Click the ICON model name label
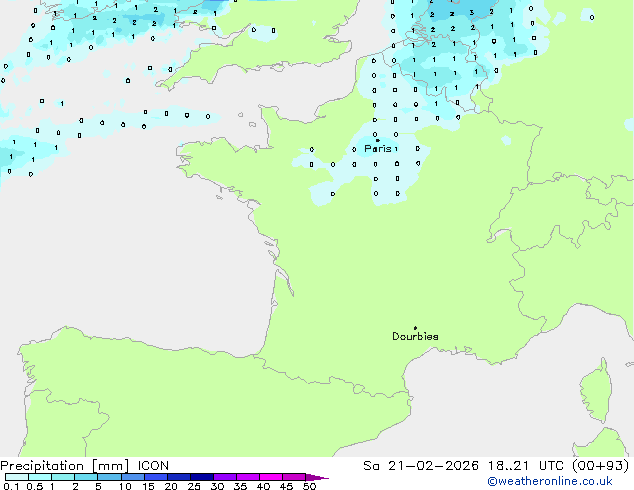The width and height of the screenshot is (634, 490). click(x=153, y=466)
